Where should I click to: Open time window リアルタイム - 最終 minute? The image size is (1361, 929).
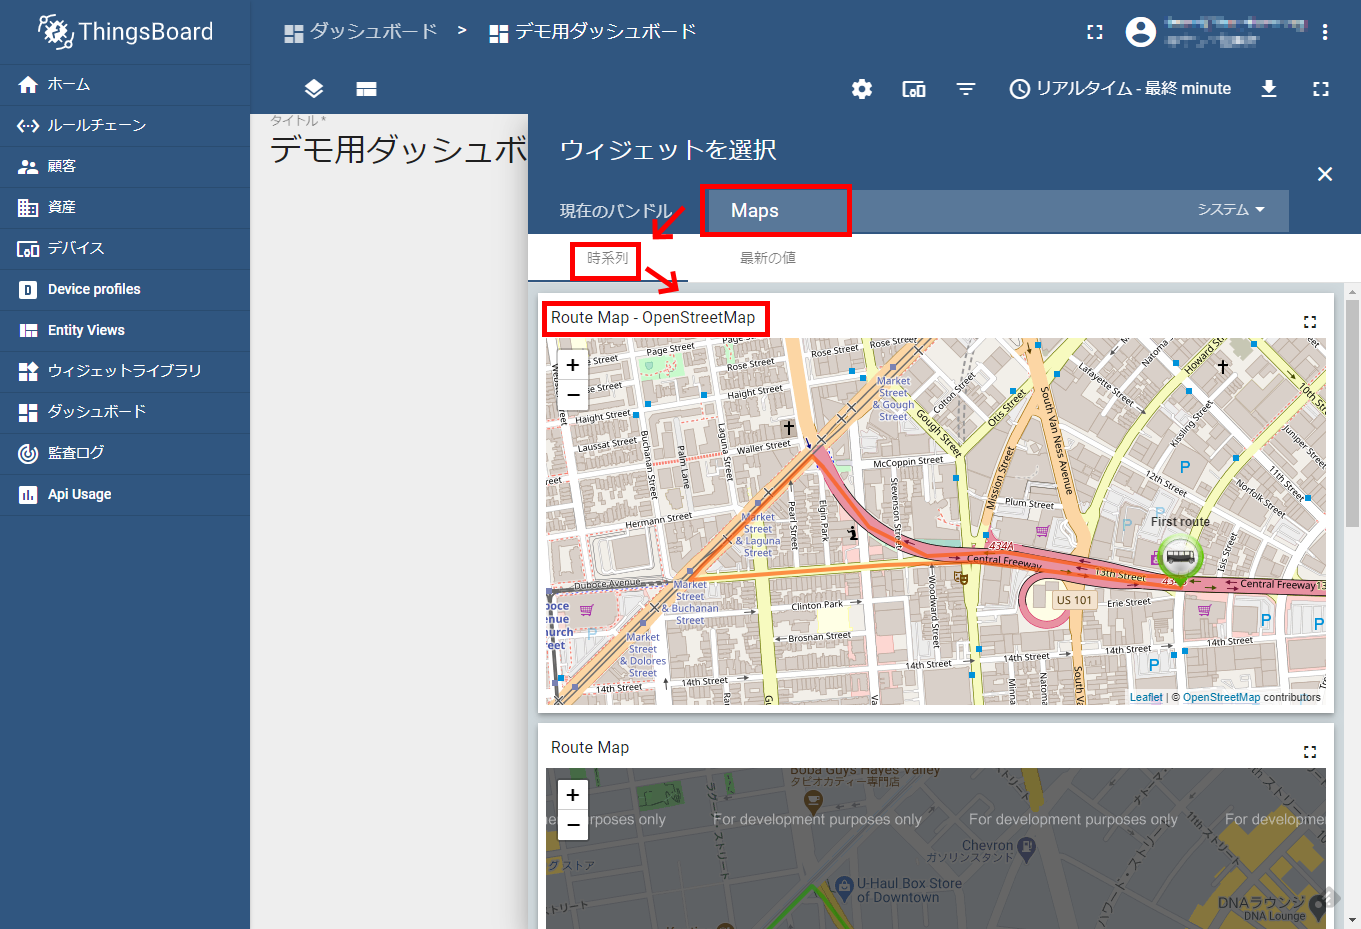1120,89
